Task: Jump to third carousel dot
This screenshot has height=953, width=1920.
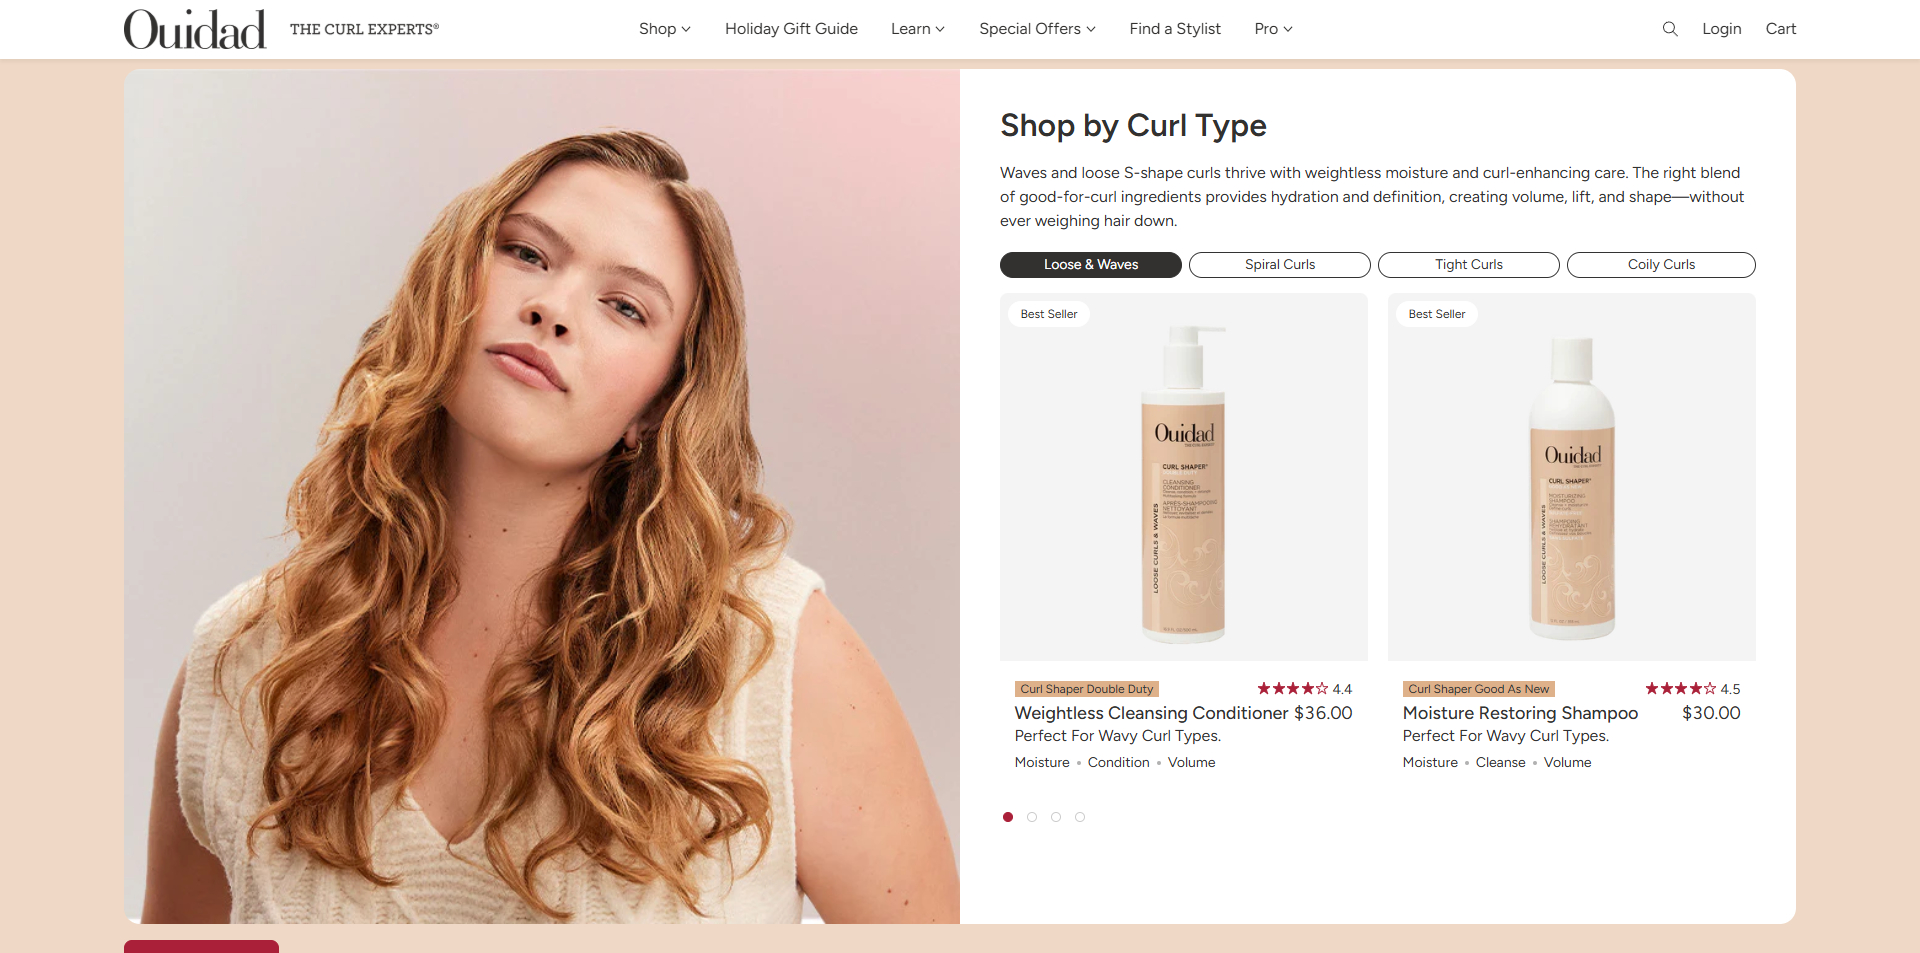Action: [1056, 817]
